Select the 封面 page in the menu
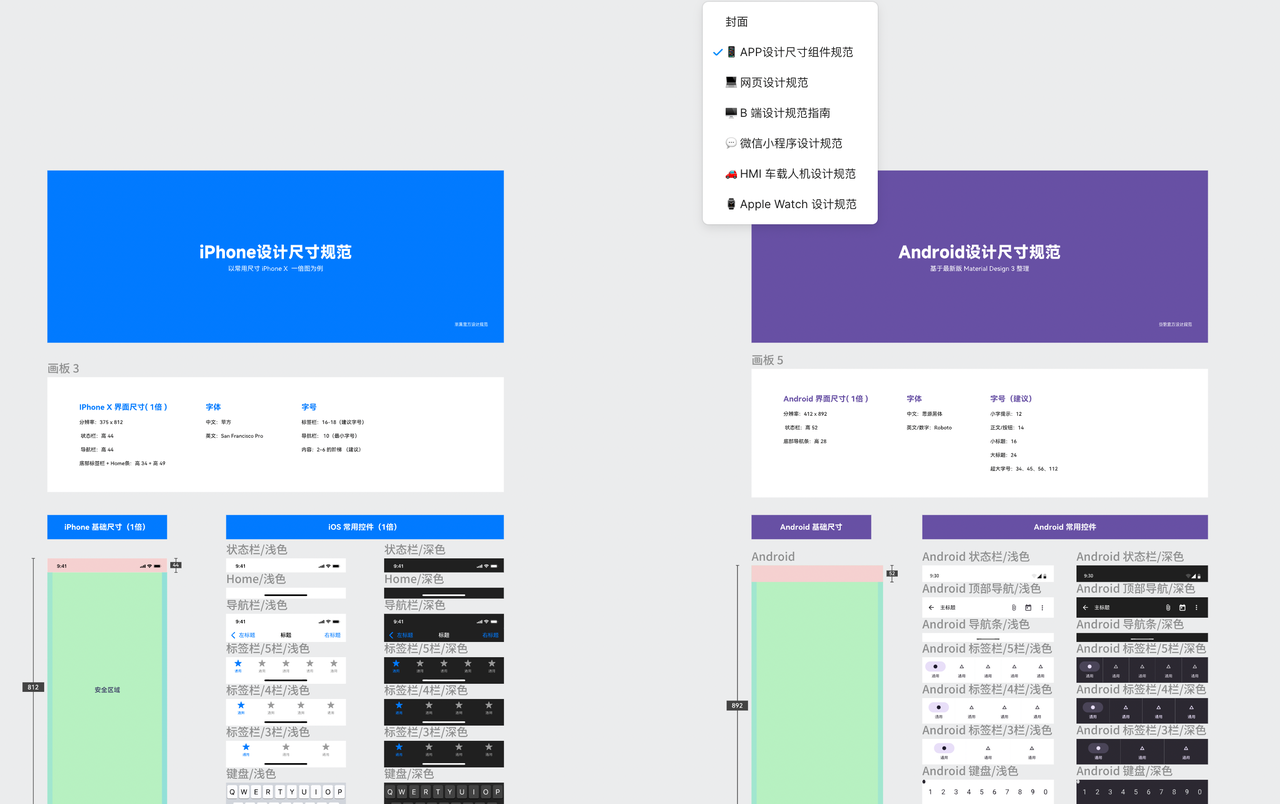The image size is (1280, 804). [790, 22]
